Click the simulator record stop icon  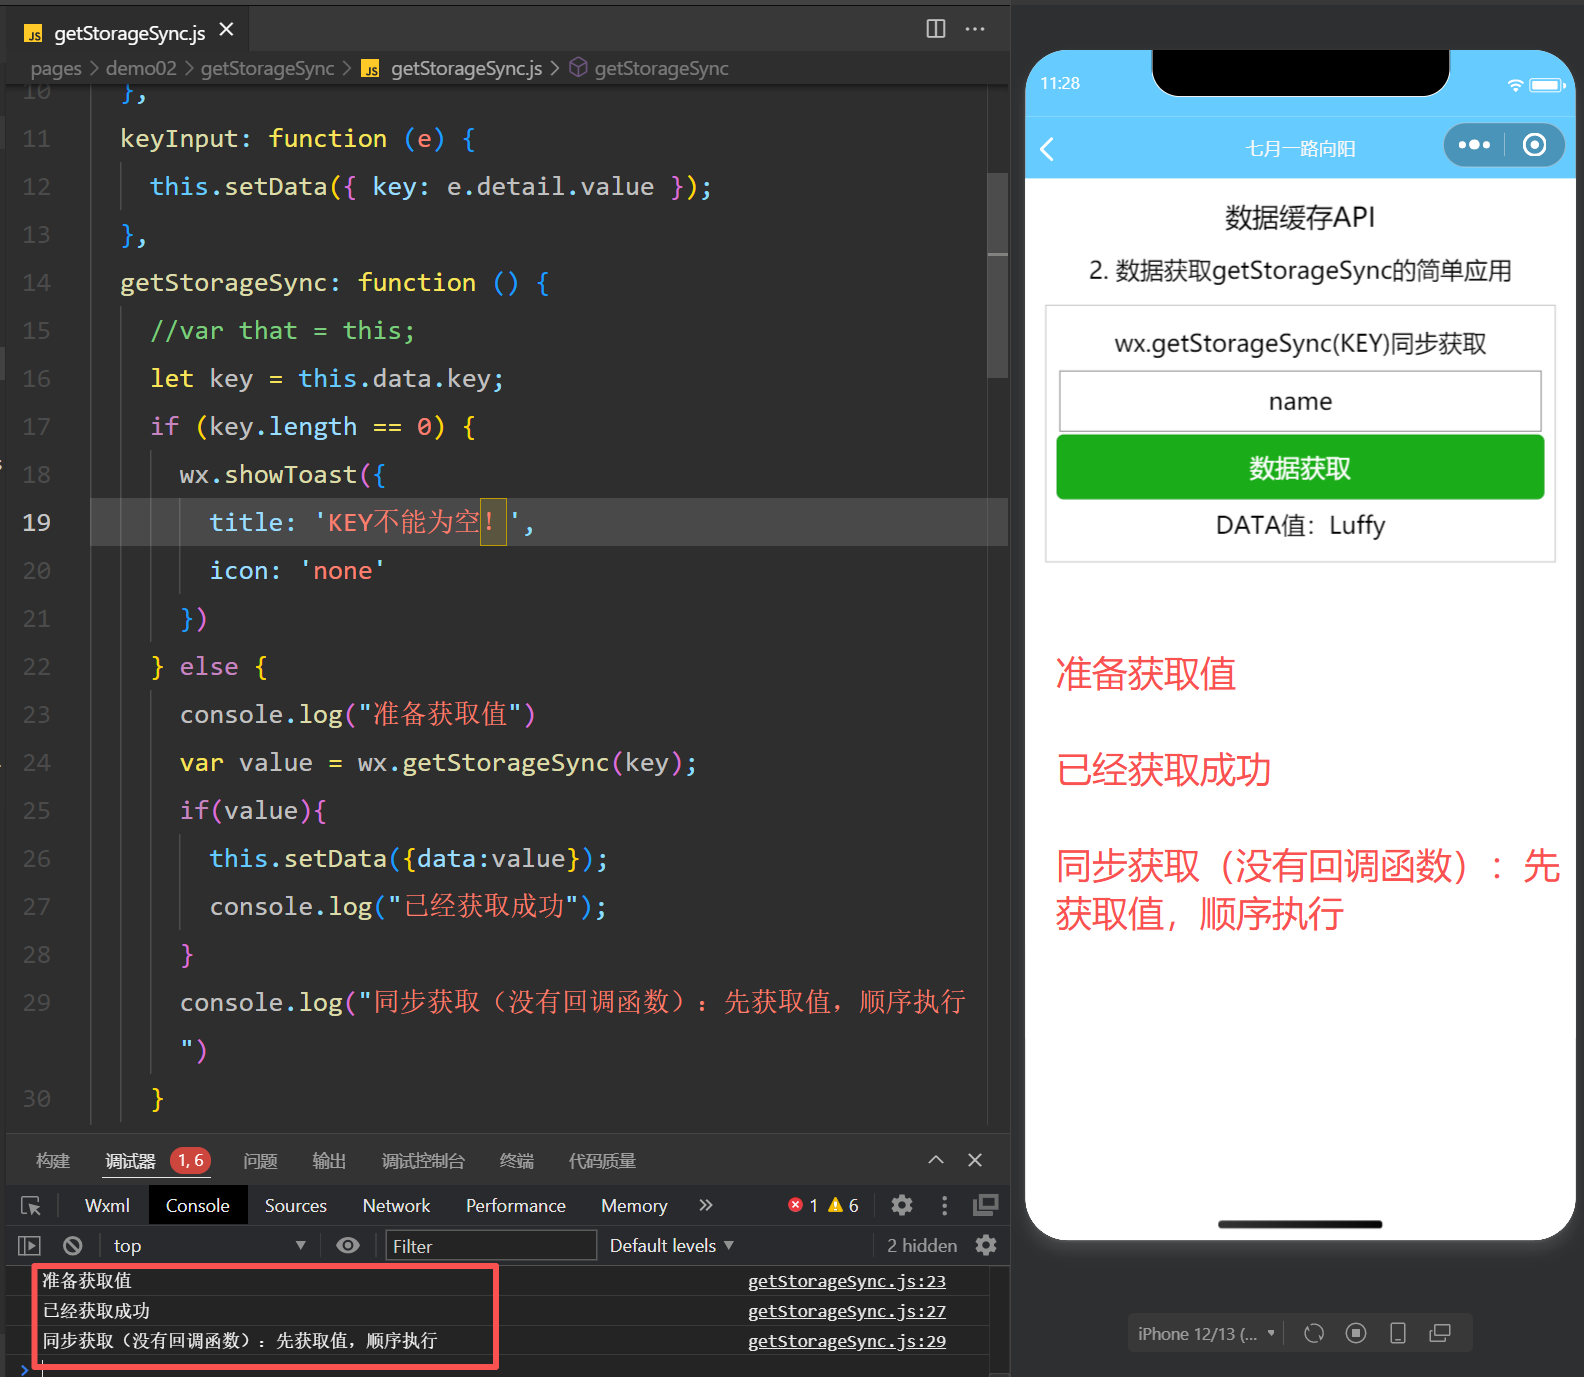tap(1356, 1333)
